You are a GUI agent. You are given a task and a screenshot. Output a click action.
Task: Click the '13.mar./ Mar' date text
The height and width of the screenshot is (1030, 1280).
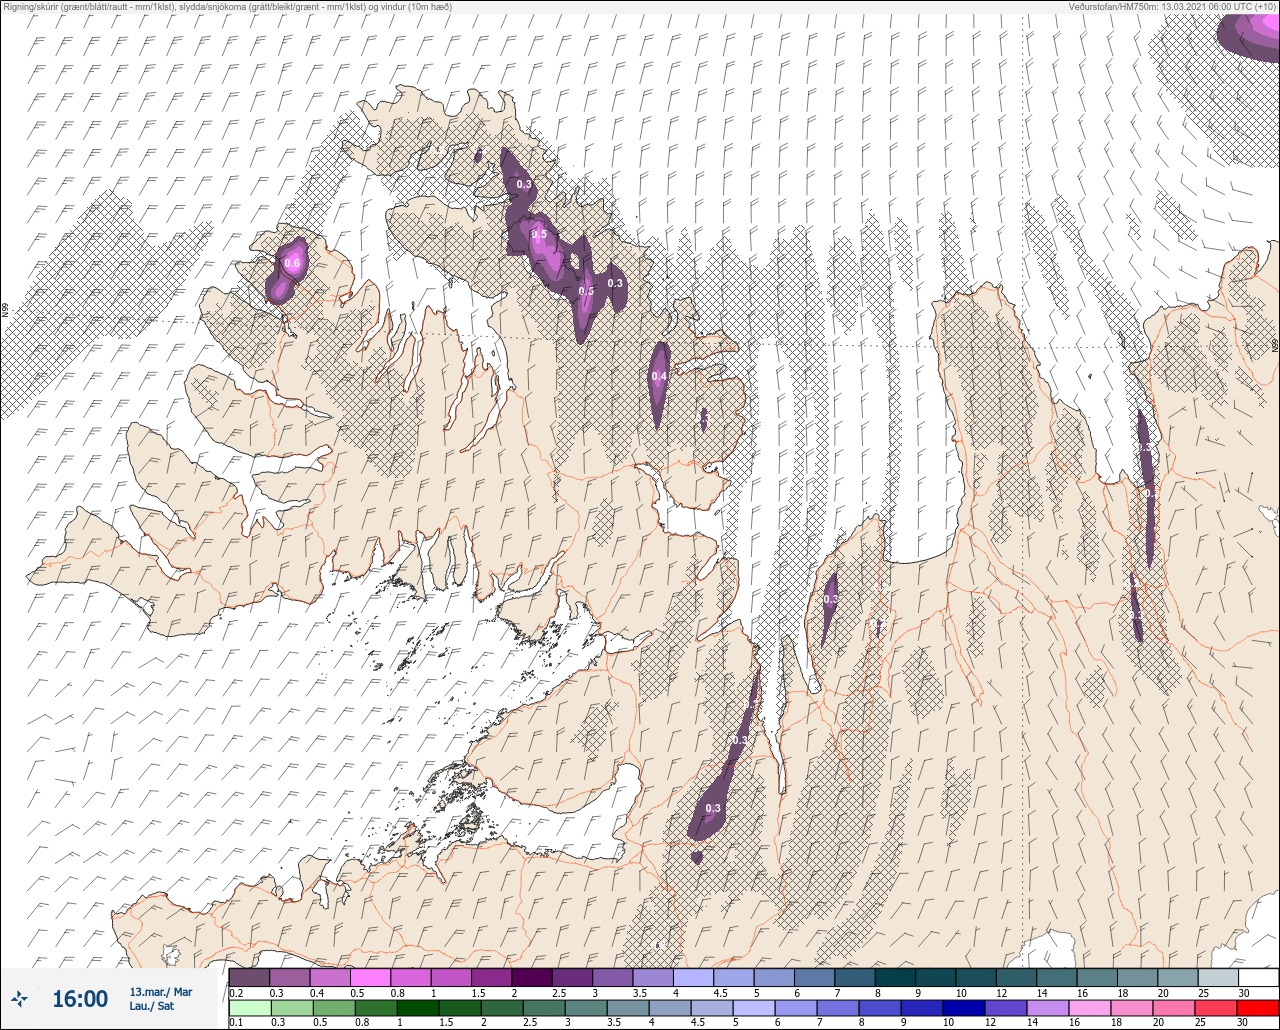tap(160, 992)
